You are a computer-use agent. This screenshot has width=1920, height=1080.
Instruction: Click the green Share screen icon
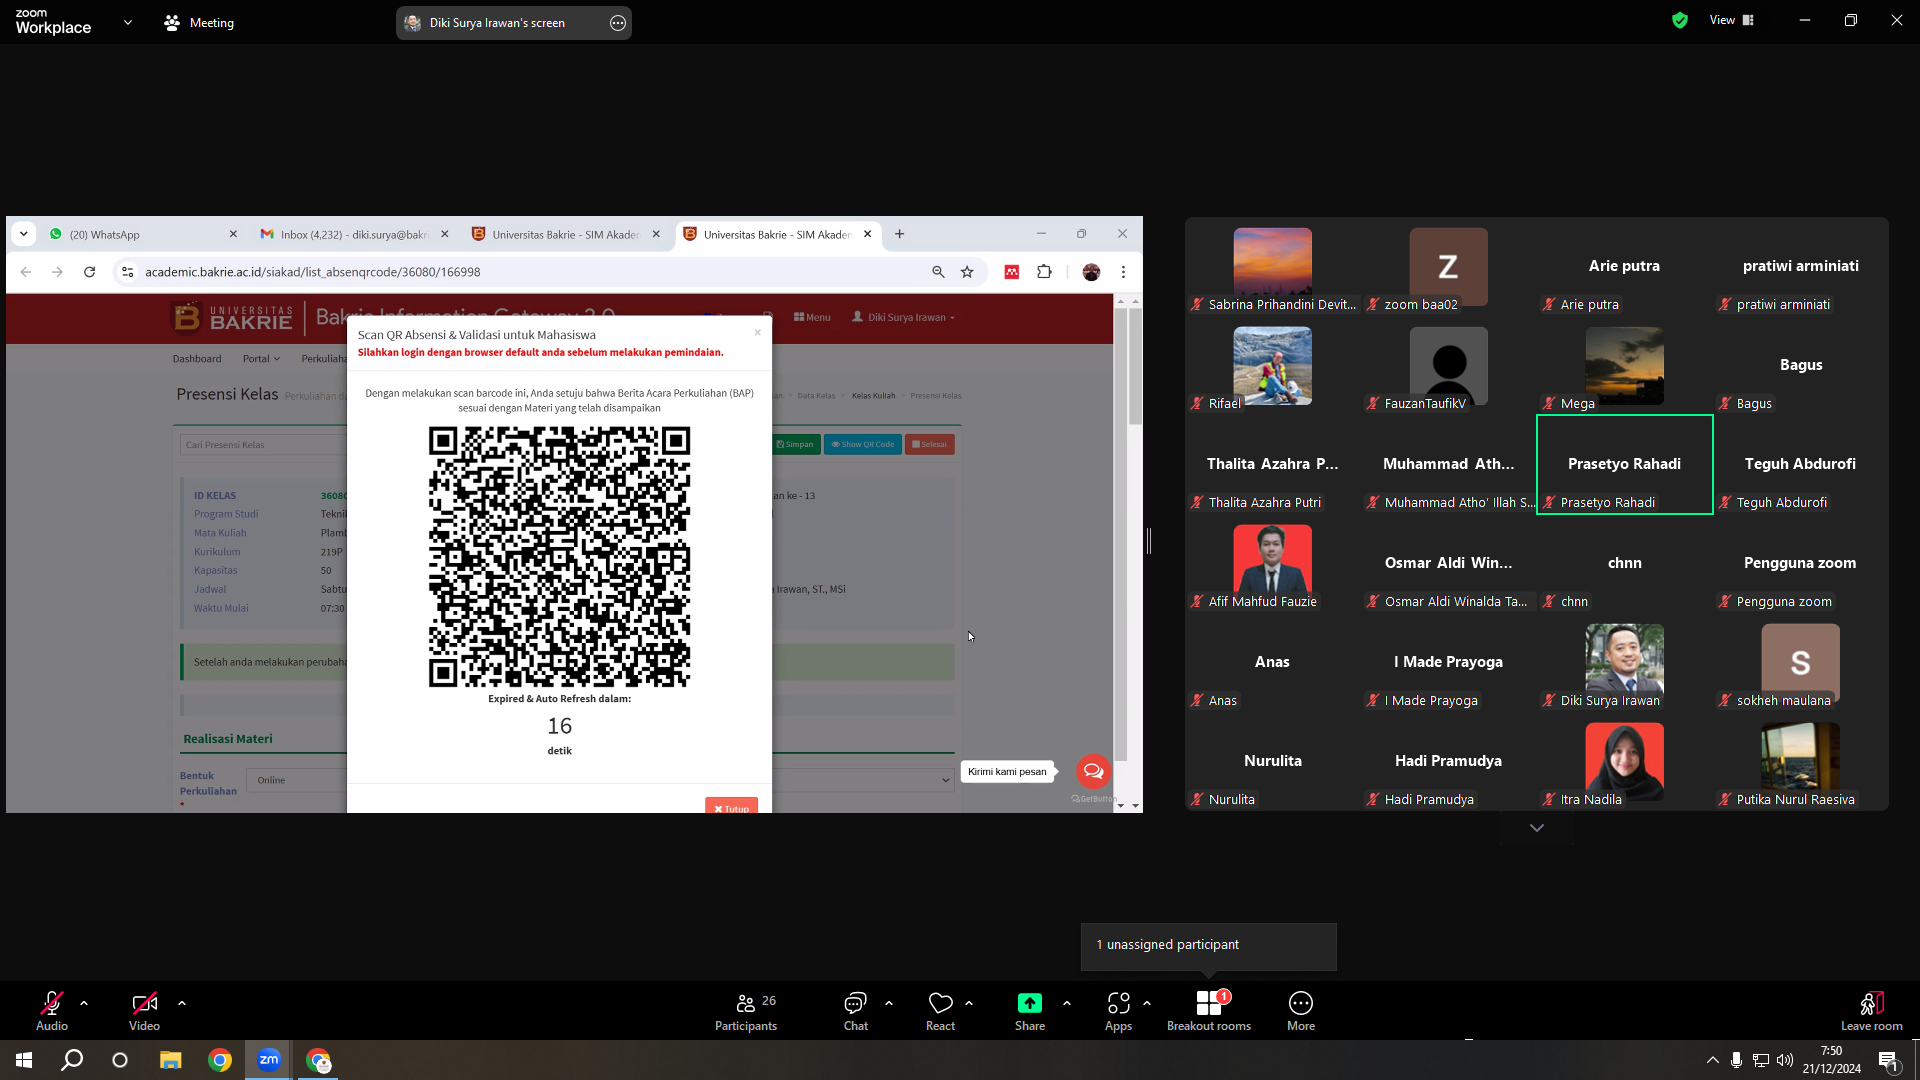pos(1030,1003)
